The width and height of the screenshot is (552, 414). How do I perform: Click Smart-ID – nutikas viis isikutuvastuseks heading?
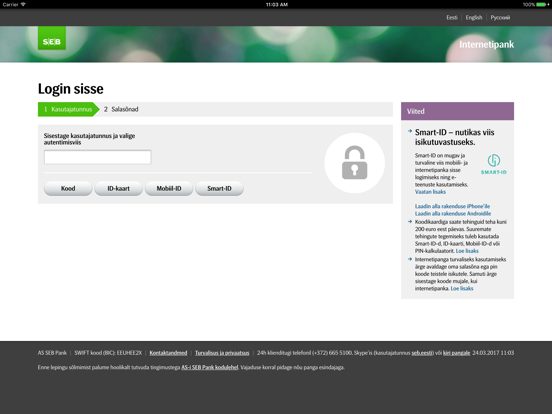[x=454, y=137]
